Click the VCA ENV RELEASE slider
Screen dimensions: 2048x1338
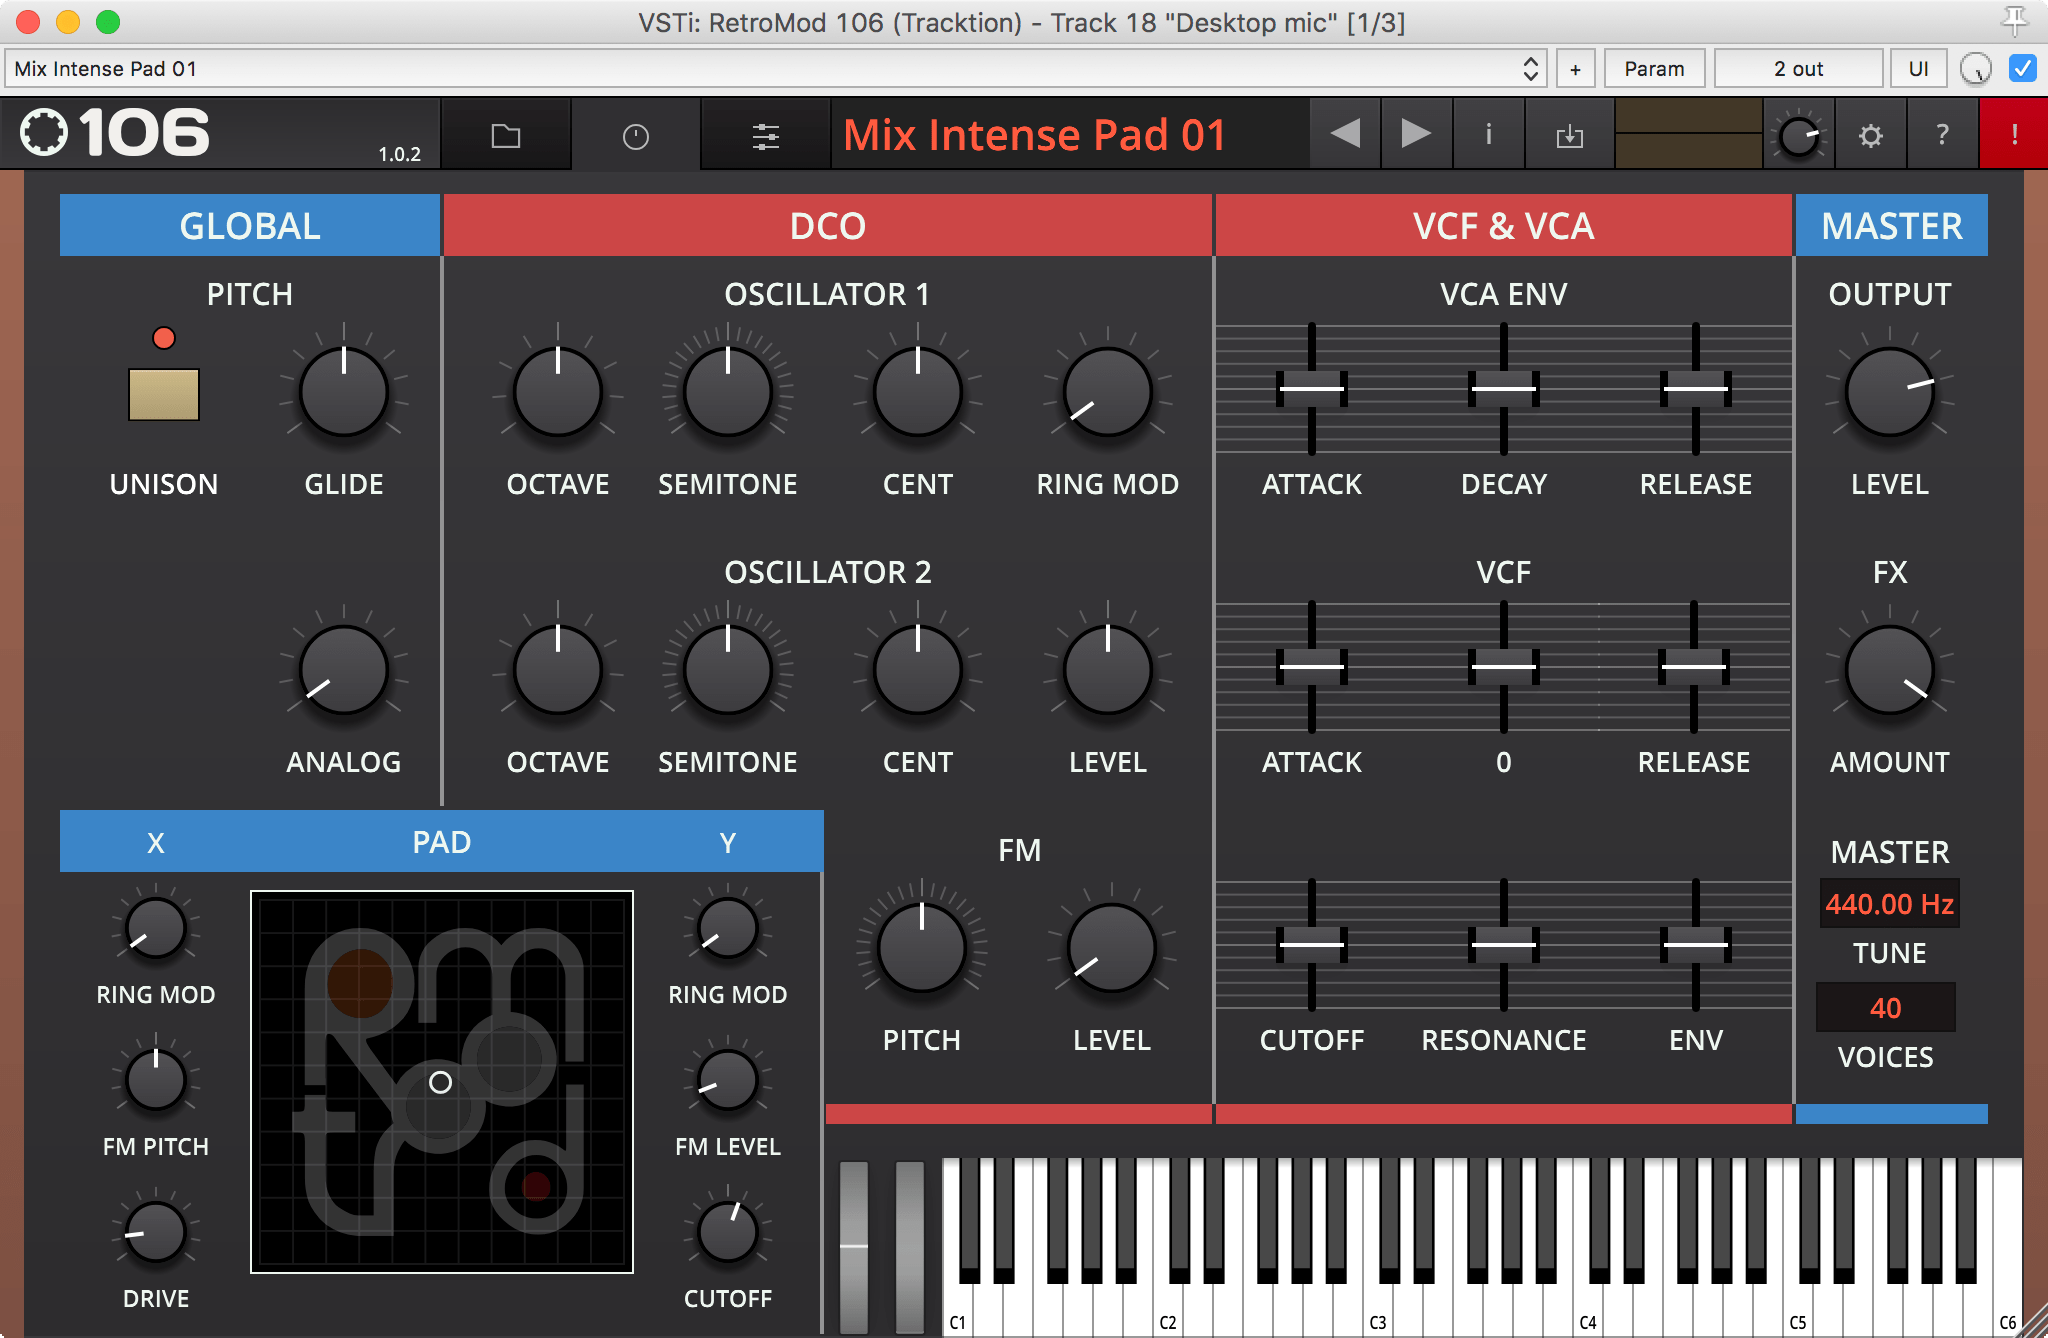click(x=1696, y=388)
